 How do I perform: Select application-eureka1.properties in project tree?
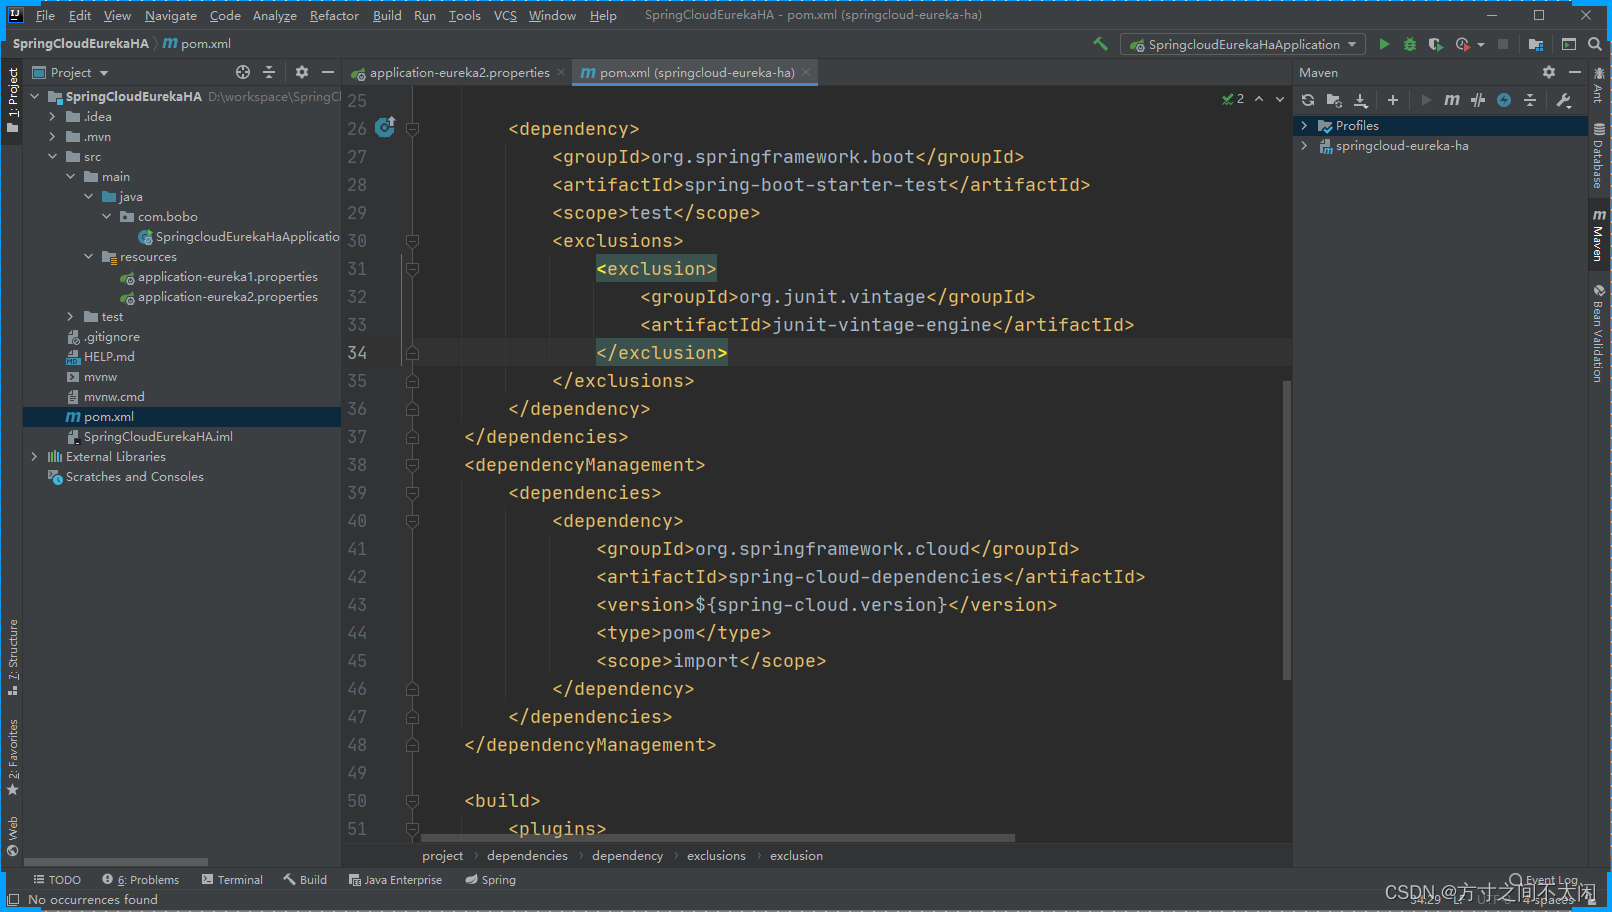[228, 277]
